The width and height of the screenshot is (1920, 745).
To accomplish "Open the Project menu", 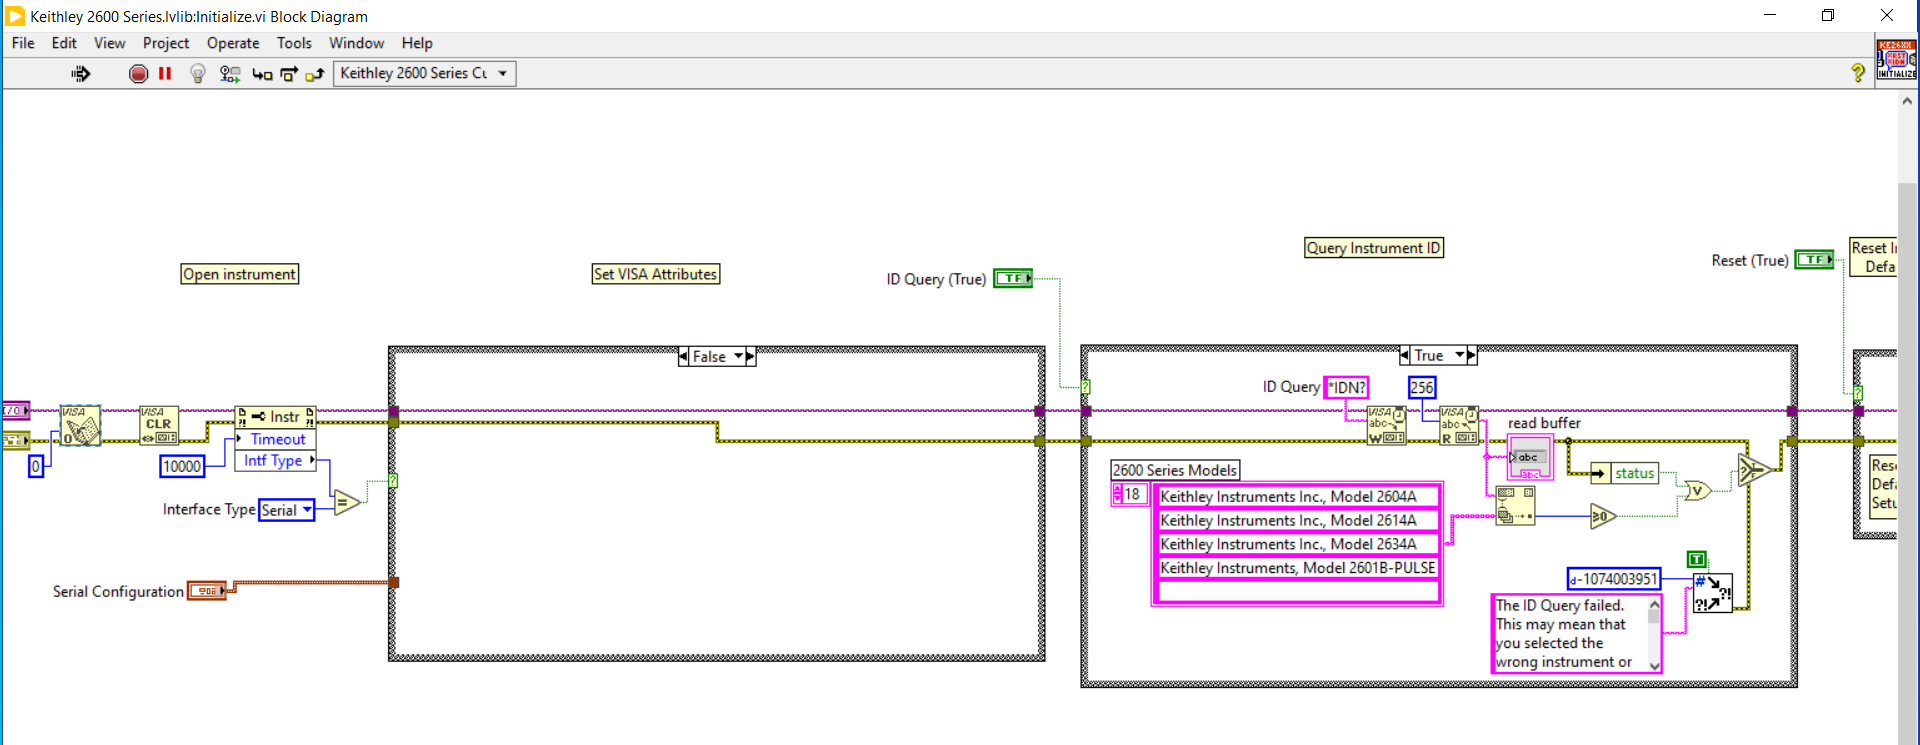I will (166, 43).
